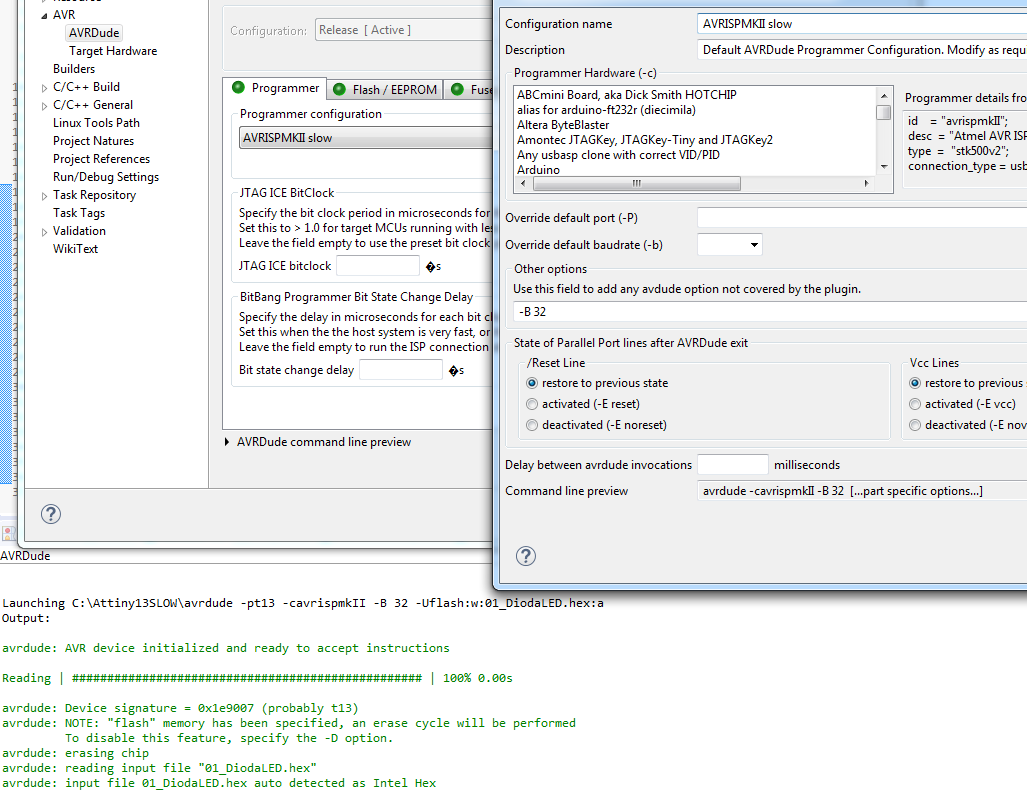Select Linux Tools Path tree item
The width and height of the screenshot is (1027, 791).
coord(96,123)
